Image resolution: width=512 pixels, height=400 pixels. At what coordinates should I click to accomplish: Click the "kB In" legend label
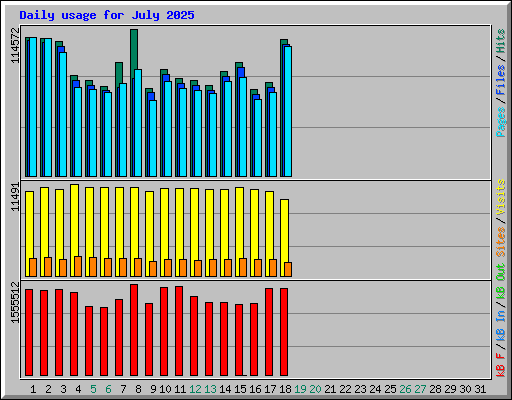[x=501, y=325]
